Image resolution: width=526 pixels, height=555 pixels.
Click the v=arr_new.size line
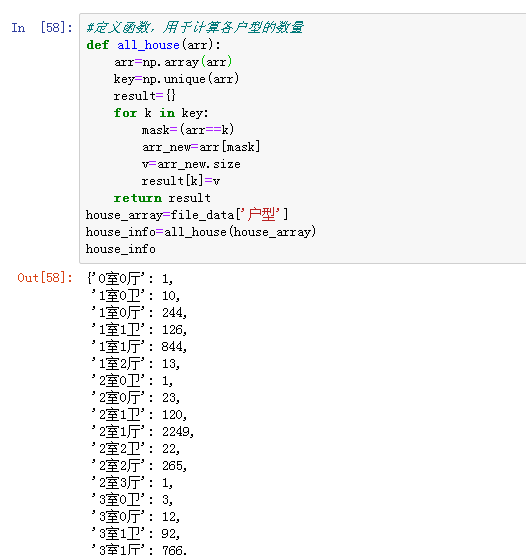click(x=191, y=164)
